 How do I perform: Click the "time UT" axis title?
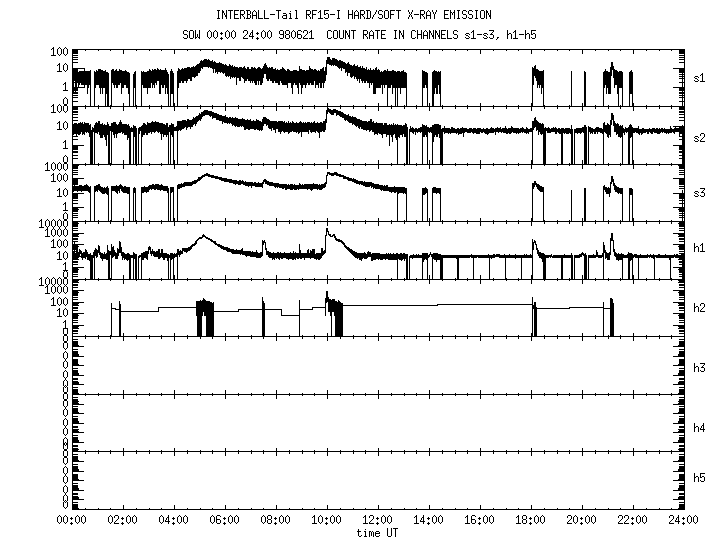[377, 533]
